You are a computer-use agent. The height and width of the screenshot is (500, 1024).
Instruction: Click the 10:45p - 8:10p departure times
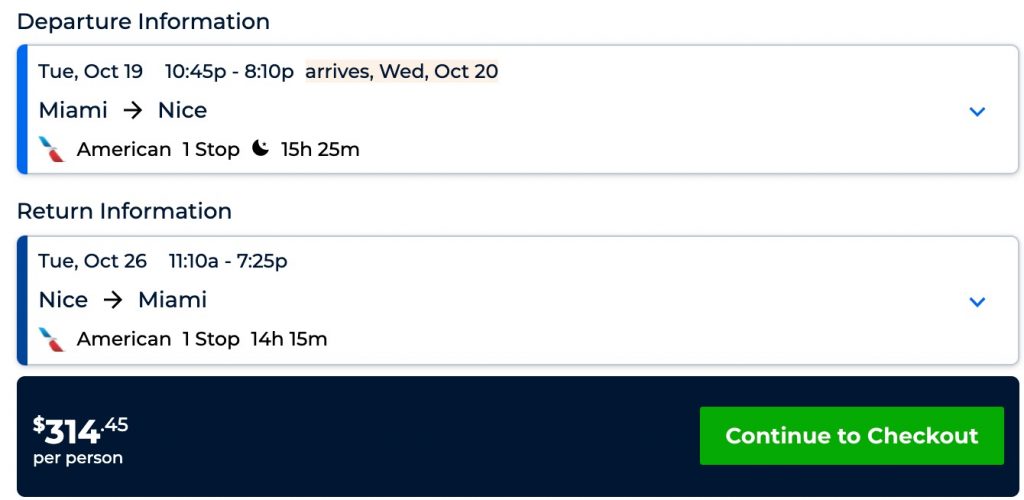230,71
